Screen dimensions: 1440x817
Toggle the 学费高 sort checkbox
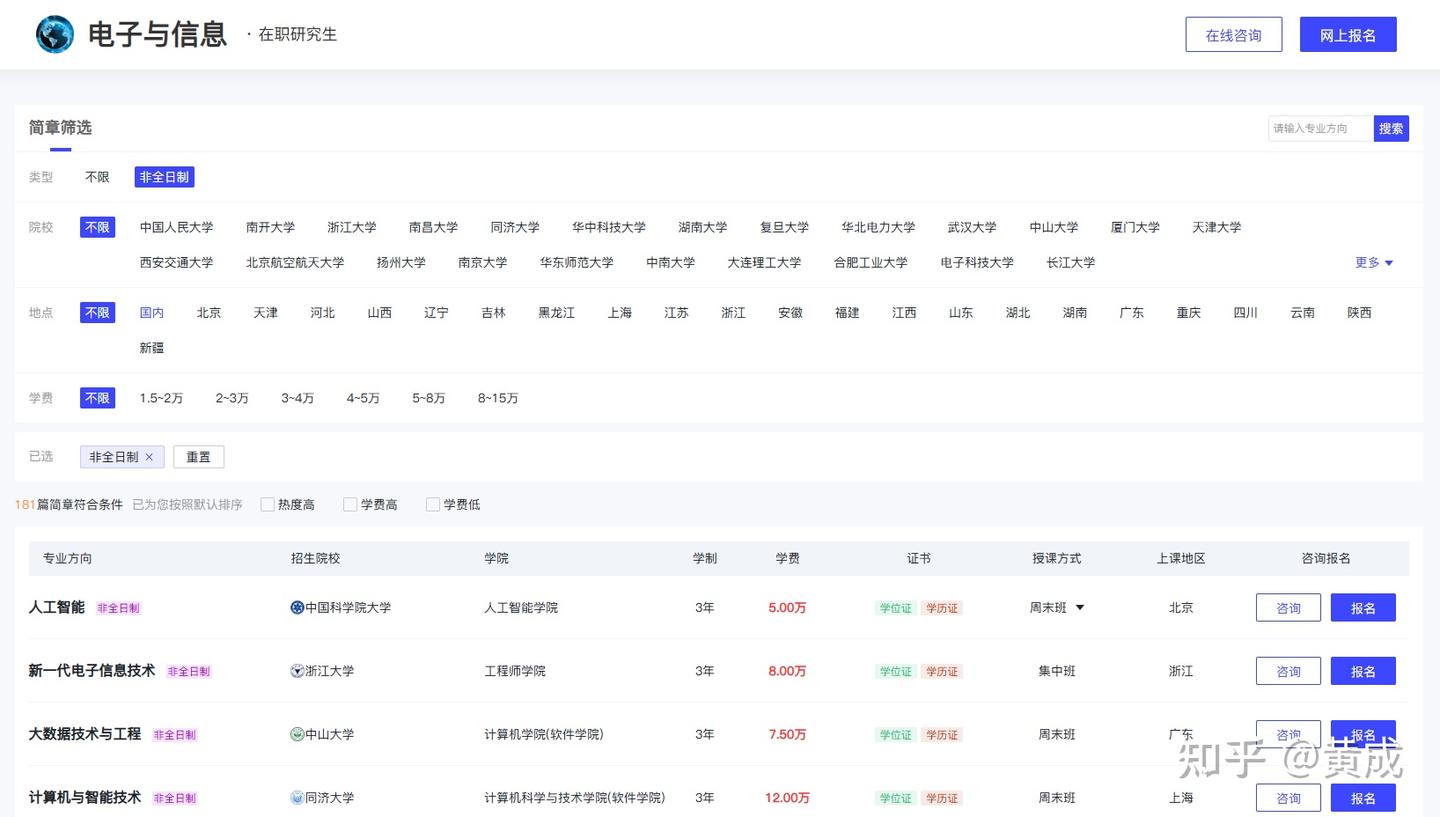click(350, 505)
